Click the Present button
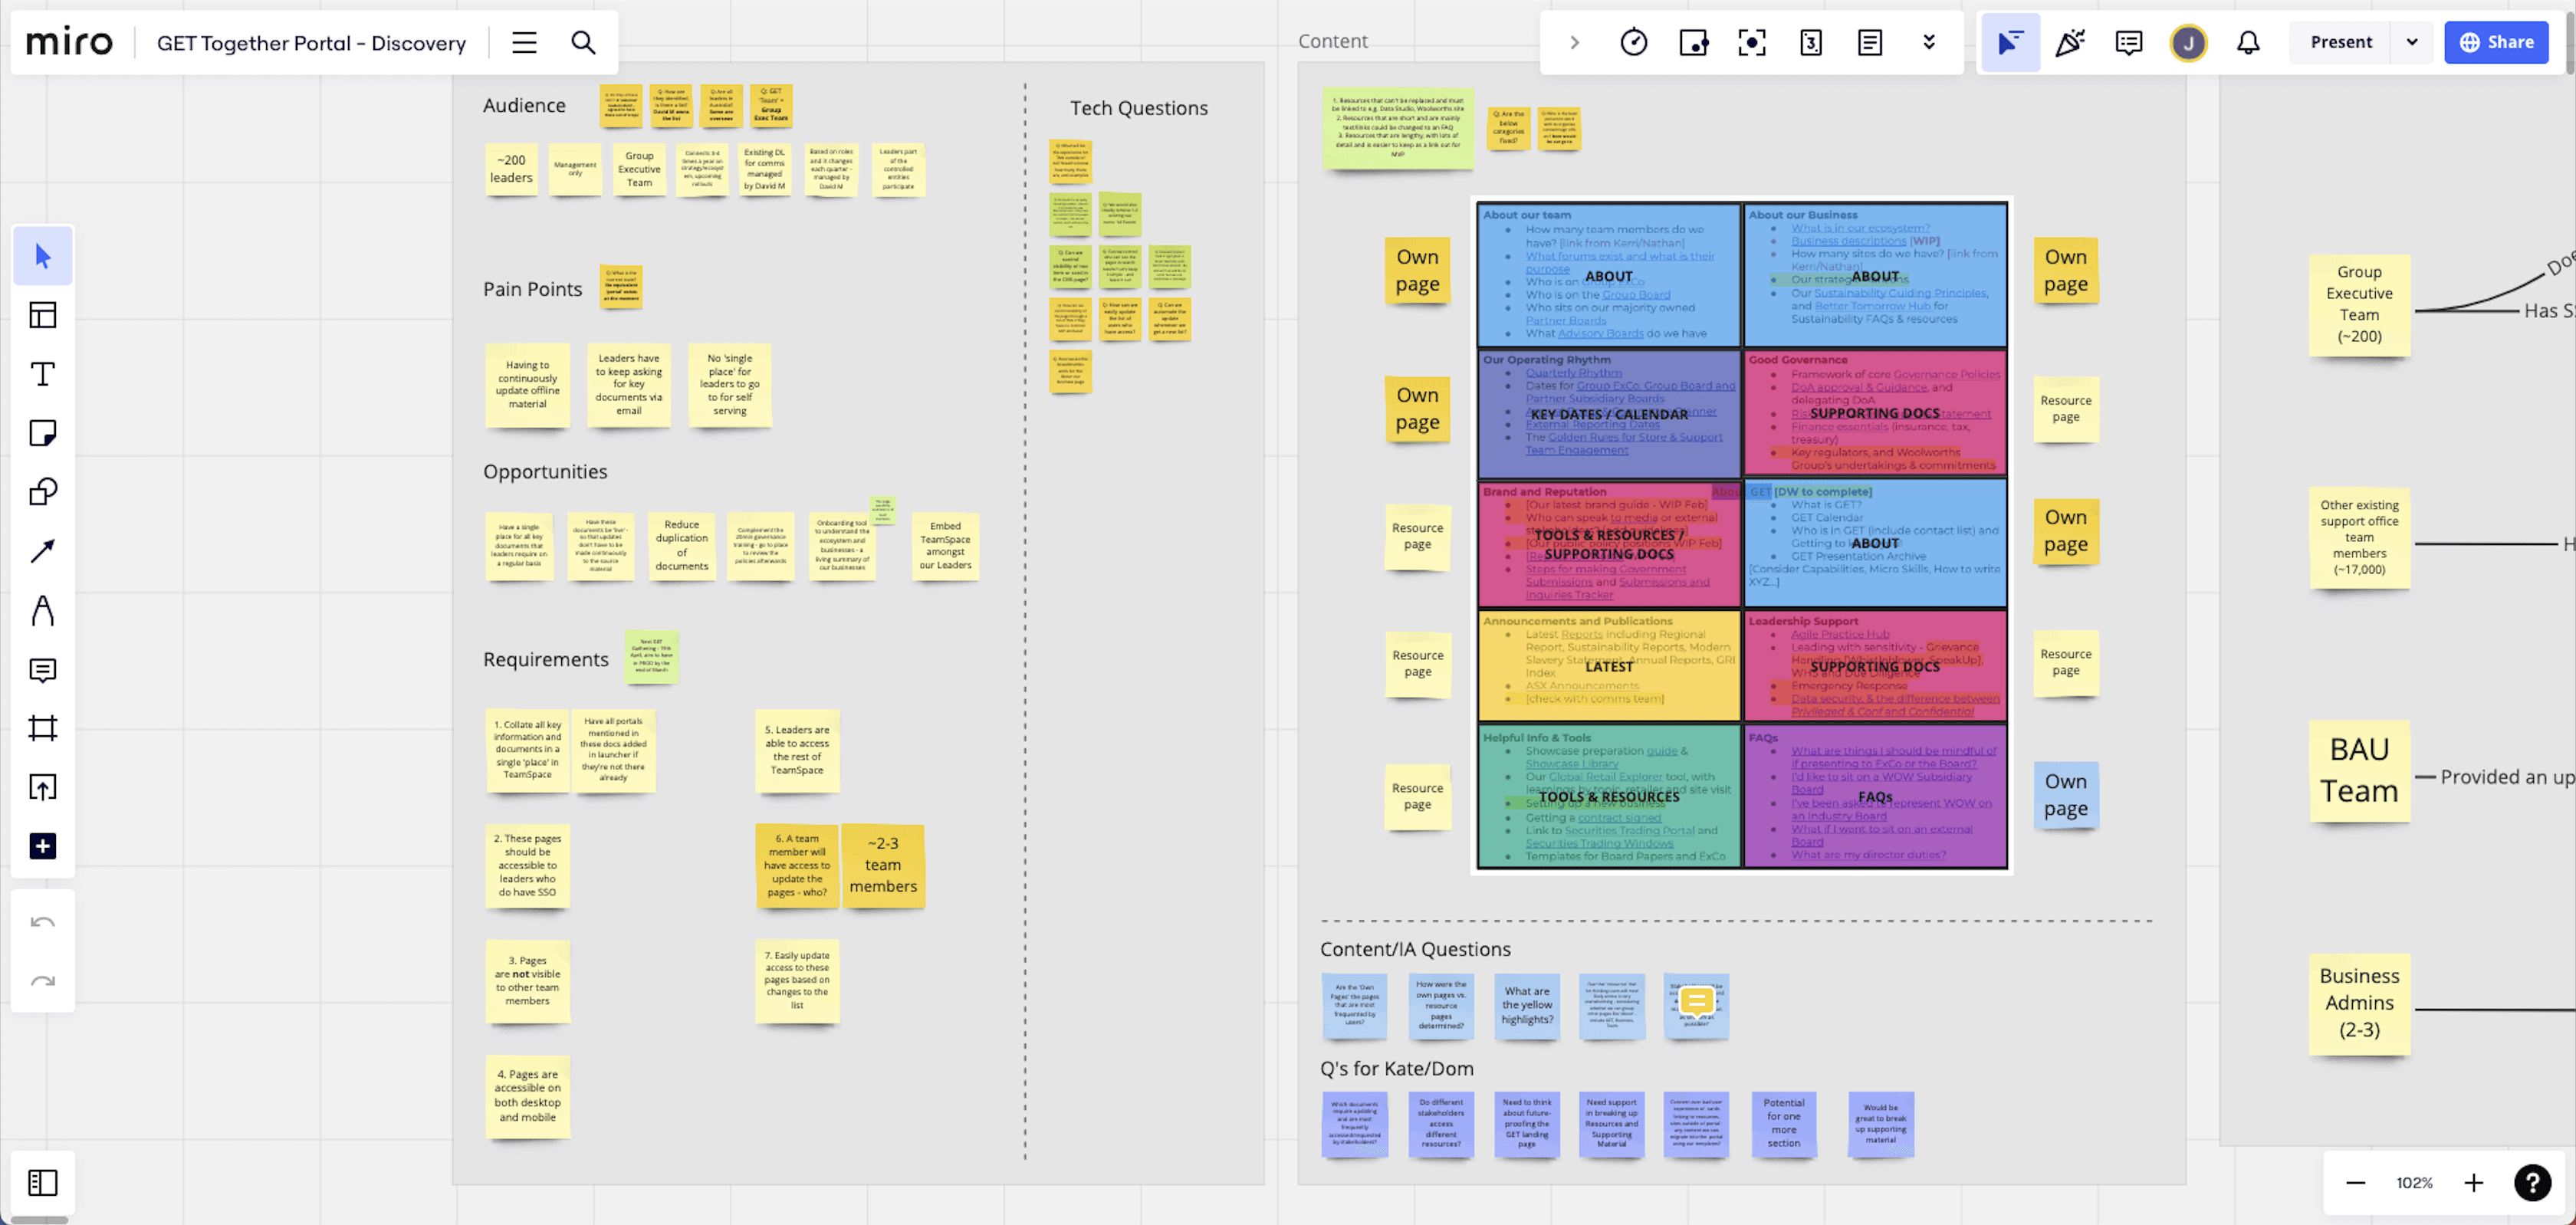Screen dimensions: 2576x1225 2340,42
